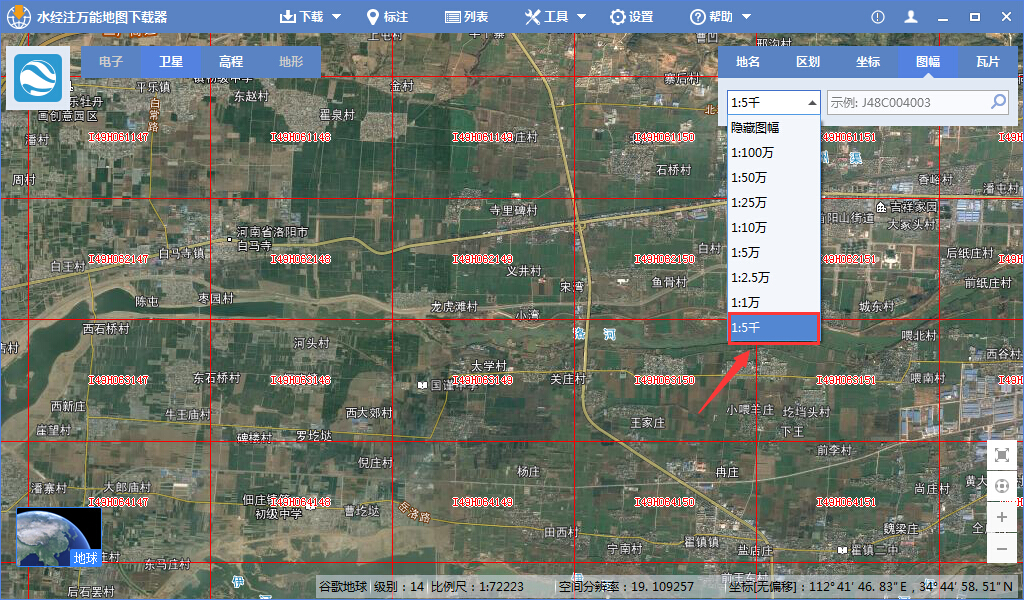Image resolution: width=1024 pixels, height=600 pixels.
Task: Switch to 卫星 satellite map type
Action: coord(171,61)
